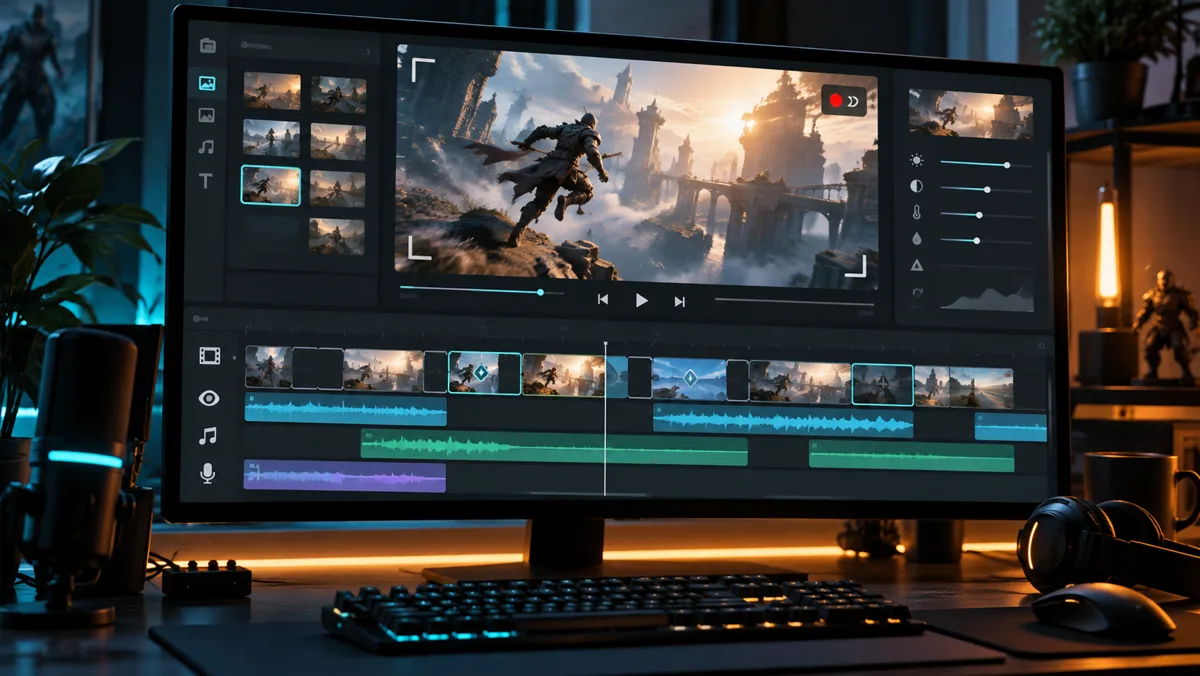This screenshot has width=1200, height=676.
Task: Select the purple voiceover audio clip
Action: 345,476
